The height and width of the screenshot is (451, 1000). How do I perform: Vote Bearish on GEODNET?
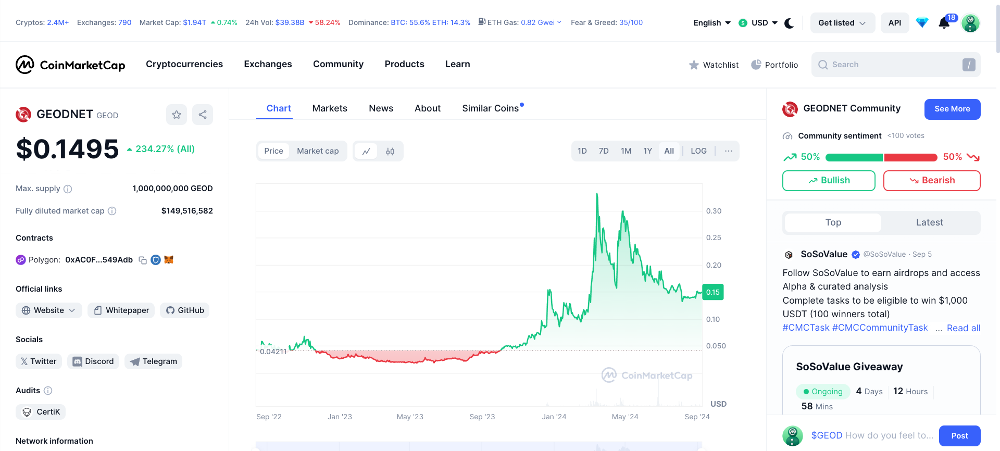[932, 181]
